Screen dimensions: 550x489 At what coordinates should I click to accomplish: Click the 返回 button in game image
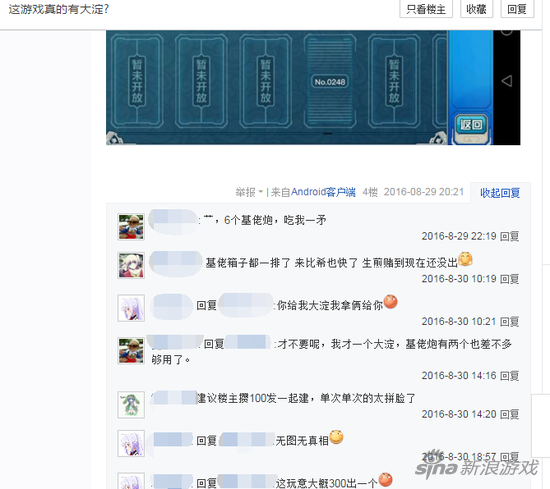471,124
